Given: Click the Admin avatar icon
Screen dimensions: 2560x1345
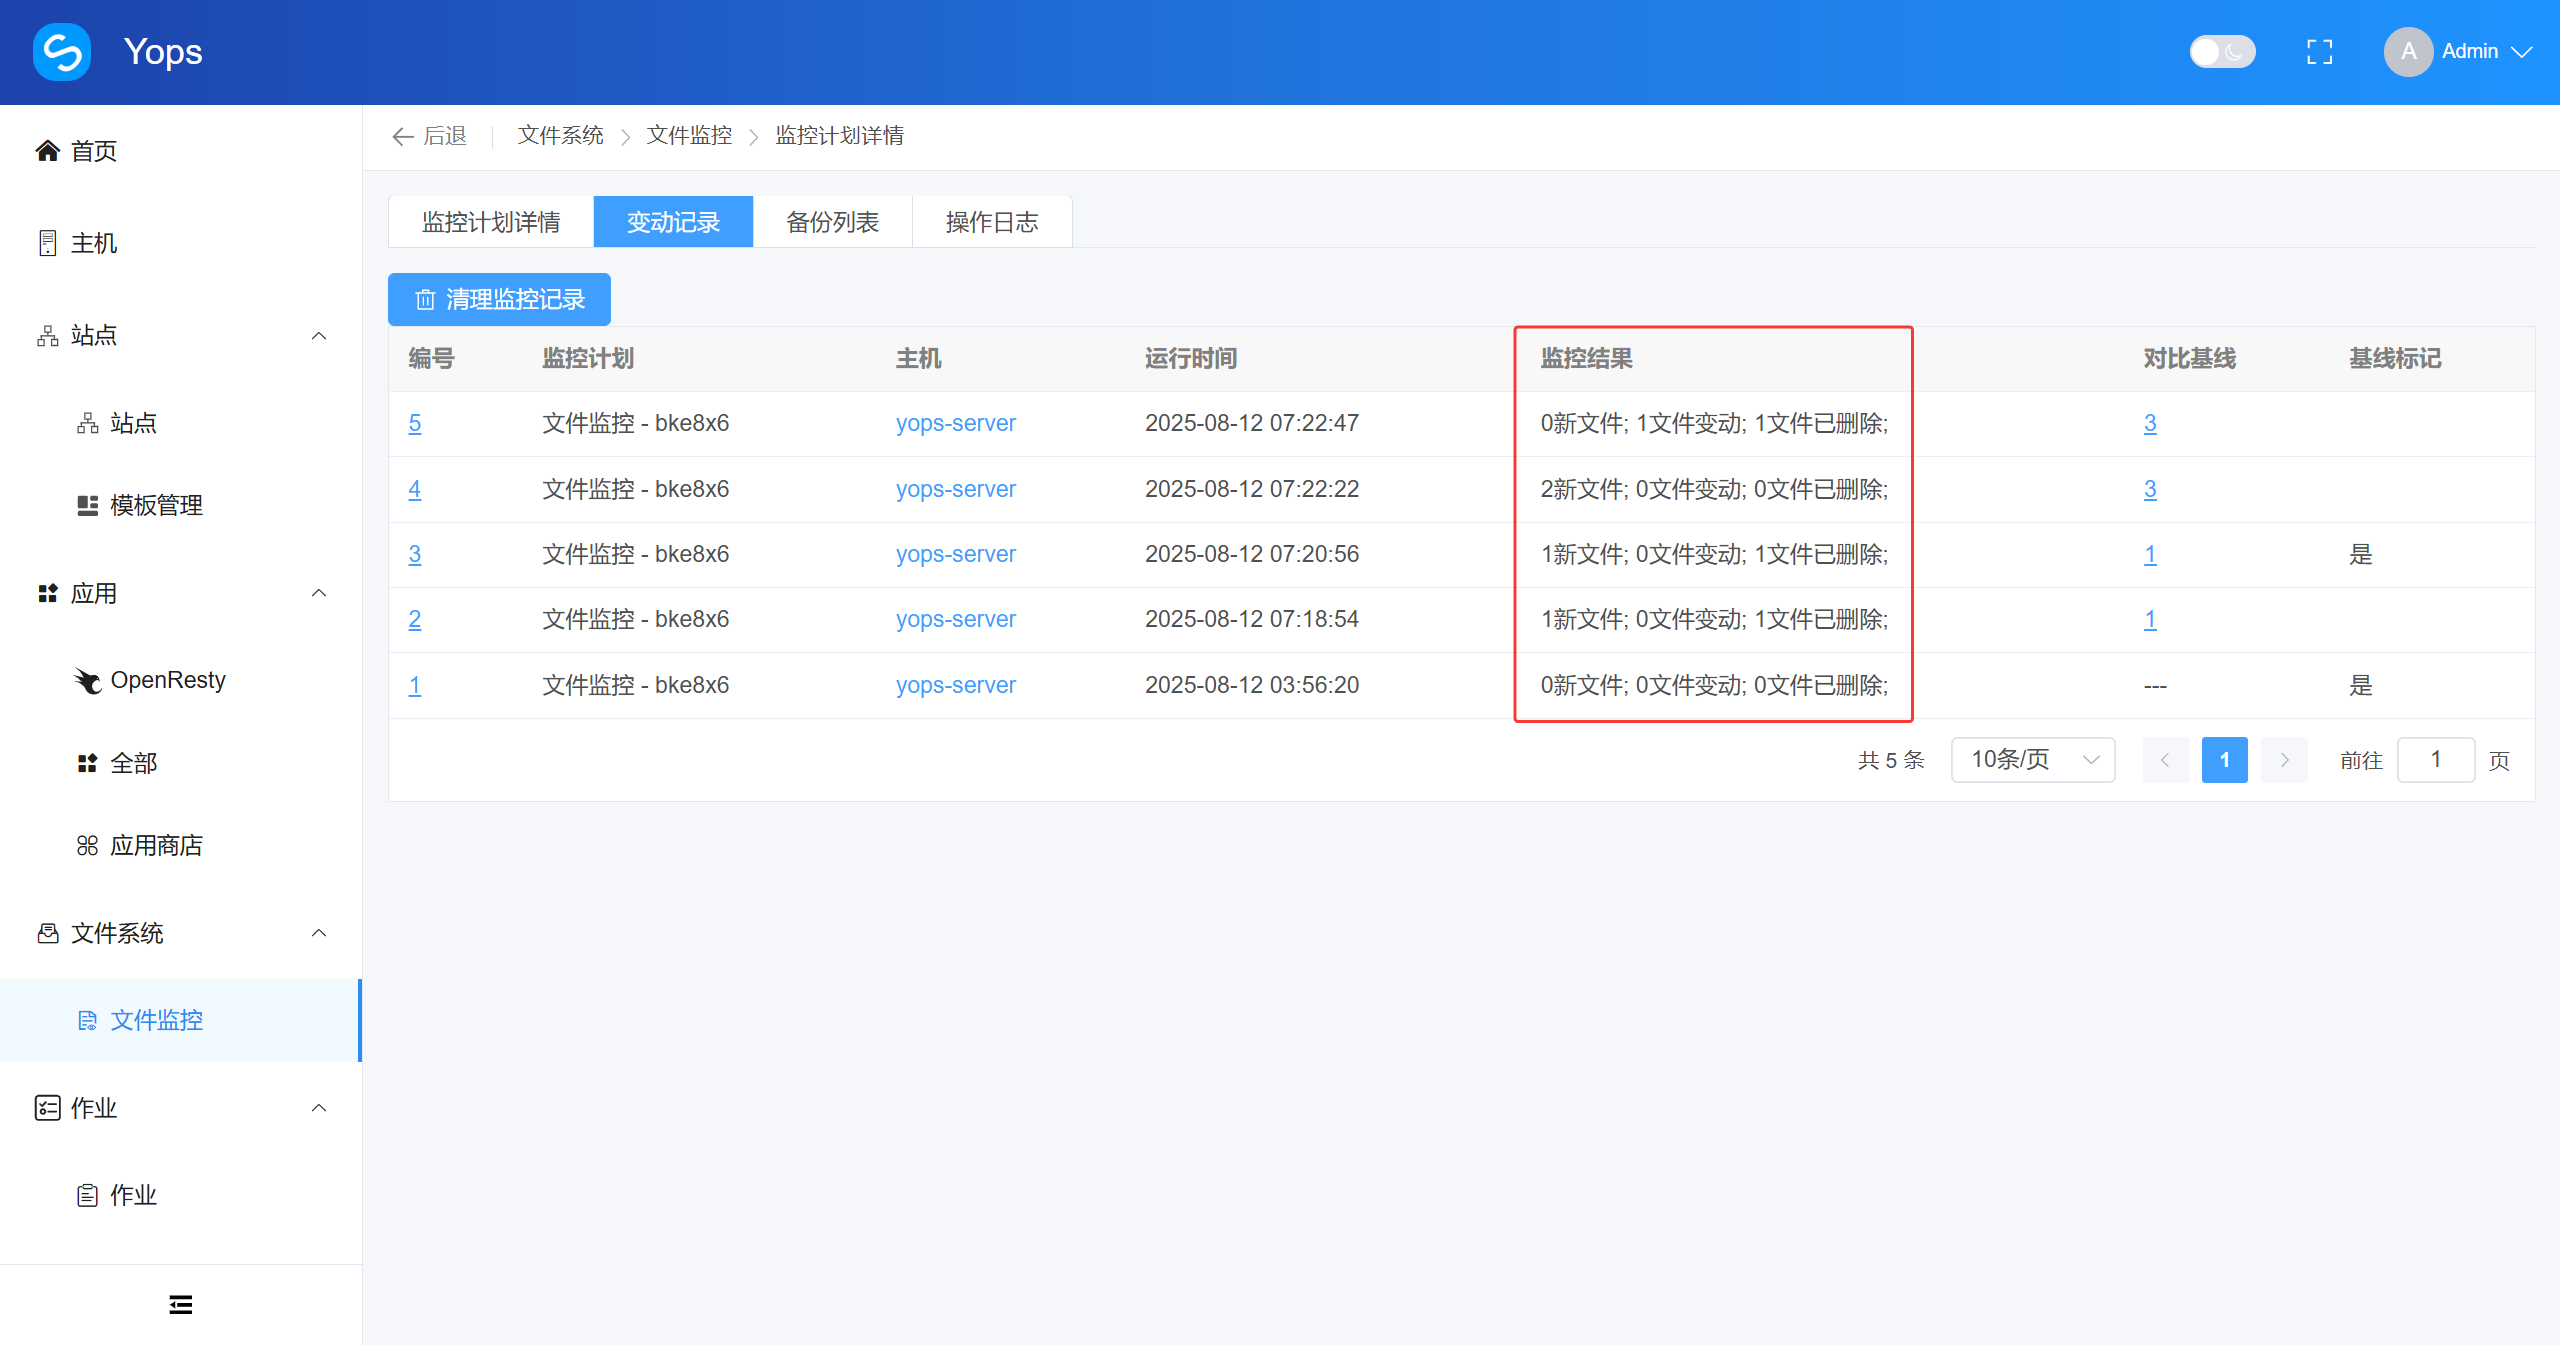Looking at the screenshot, I should pos(2408,52).
